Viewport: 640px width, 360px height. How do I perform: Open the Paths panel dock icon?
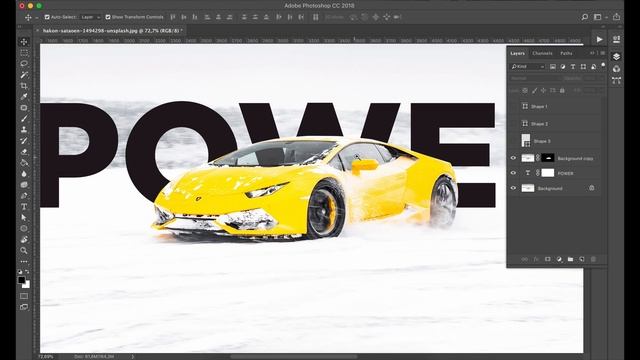coord(616,80)
